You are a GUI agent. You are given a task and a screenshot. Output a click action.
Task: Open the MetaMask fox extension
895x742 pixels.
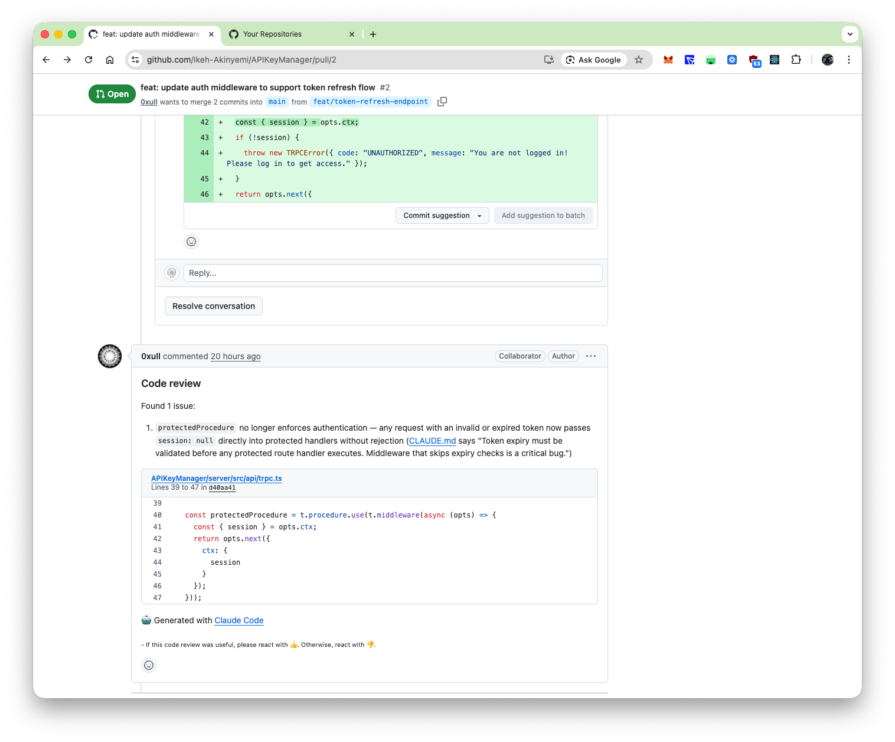[668, 60]
